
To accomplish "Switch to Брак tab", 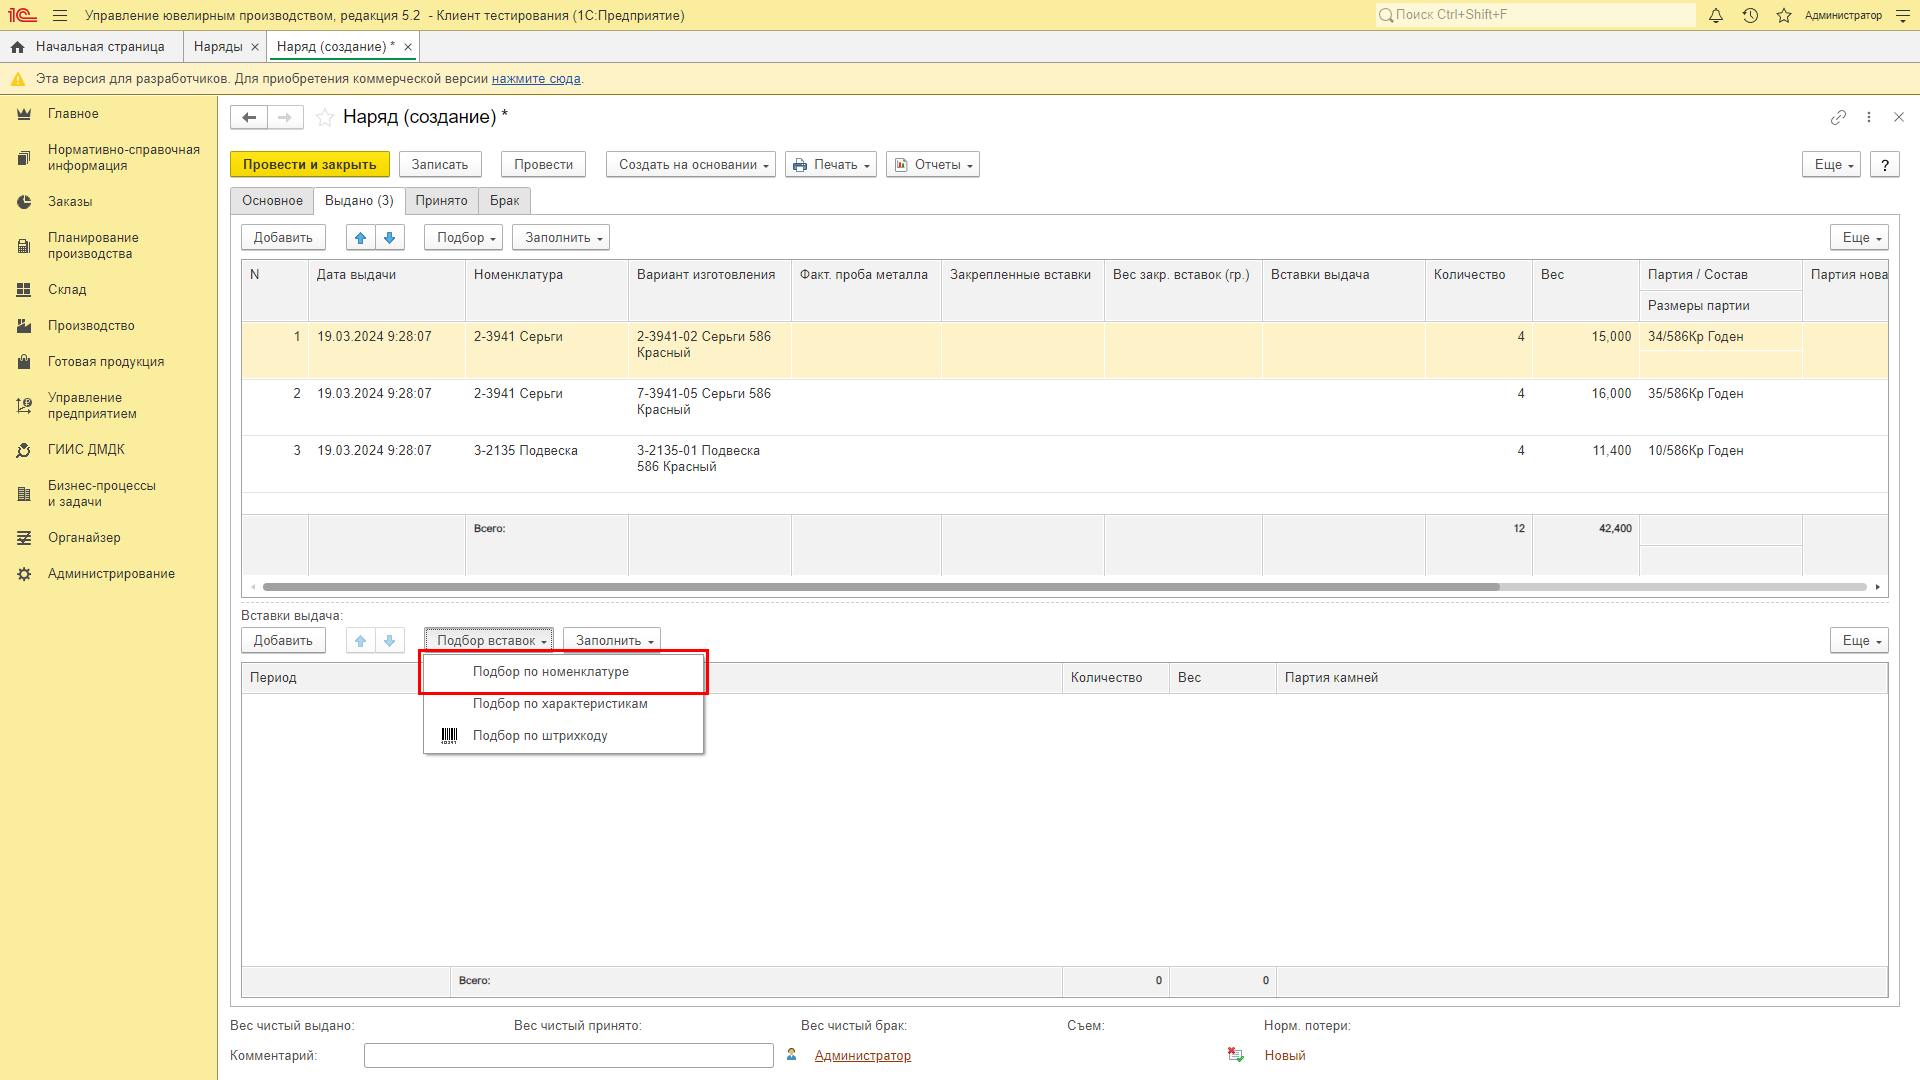I will 505,201.
